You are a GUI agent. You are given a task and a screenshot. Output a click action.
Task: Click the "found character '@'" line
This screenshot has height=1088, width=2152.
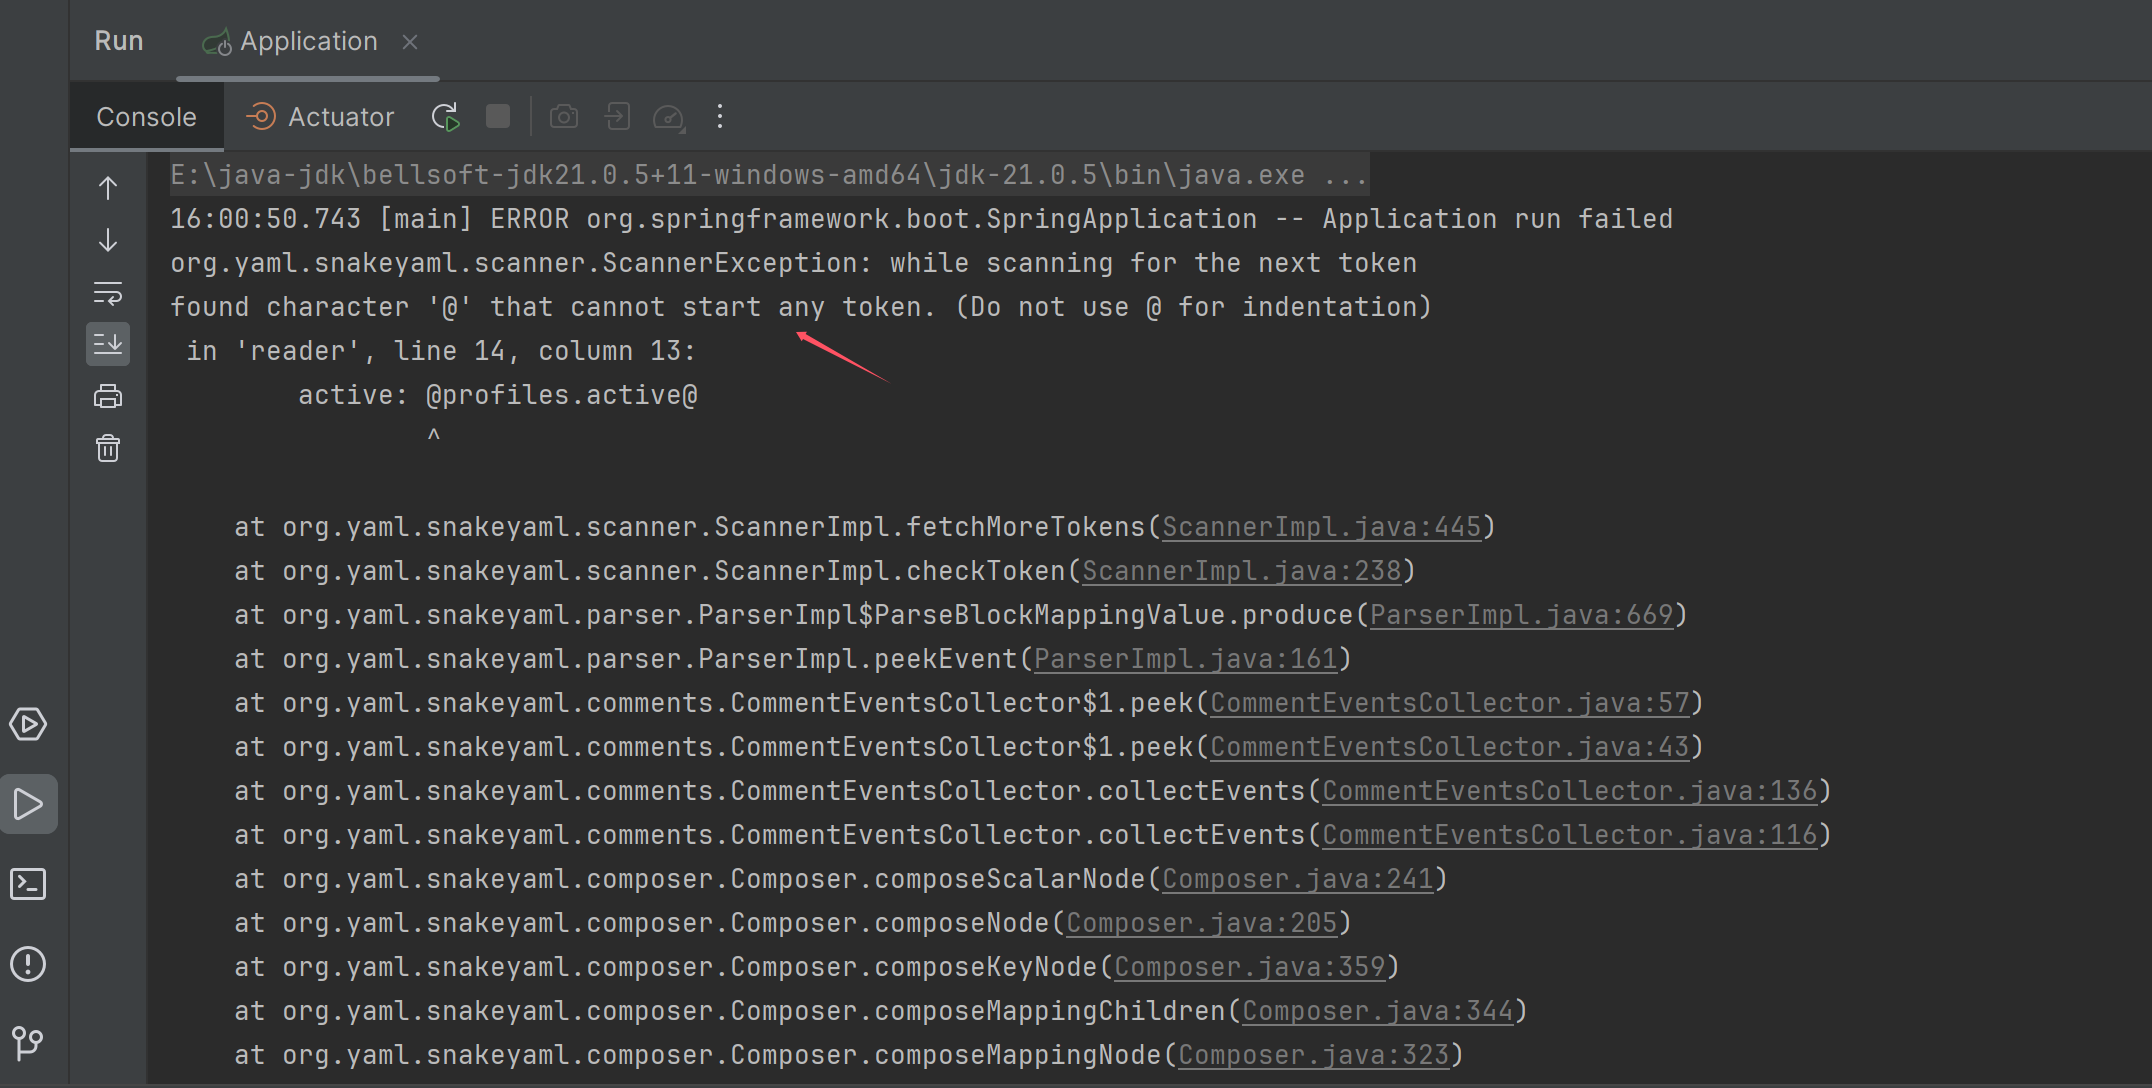(x=801, y=307)
